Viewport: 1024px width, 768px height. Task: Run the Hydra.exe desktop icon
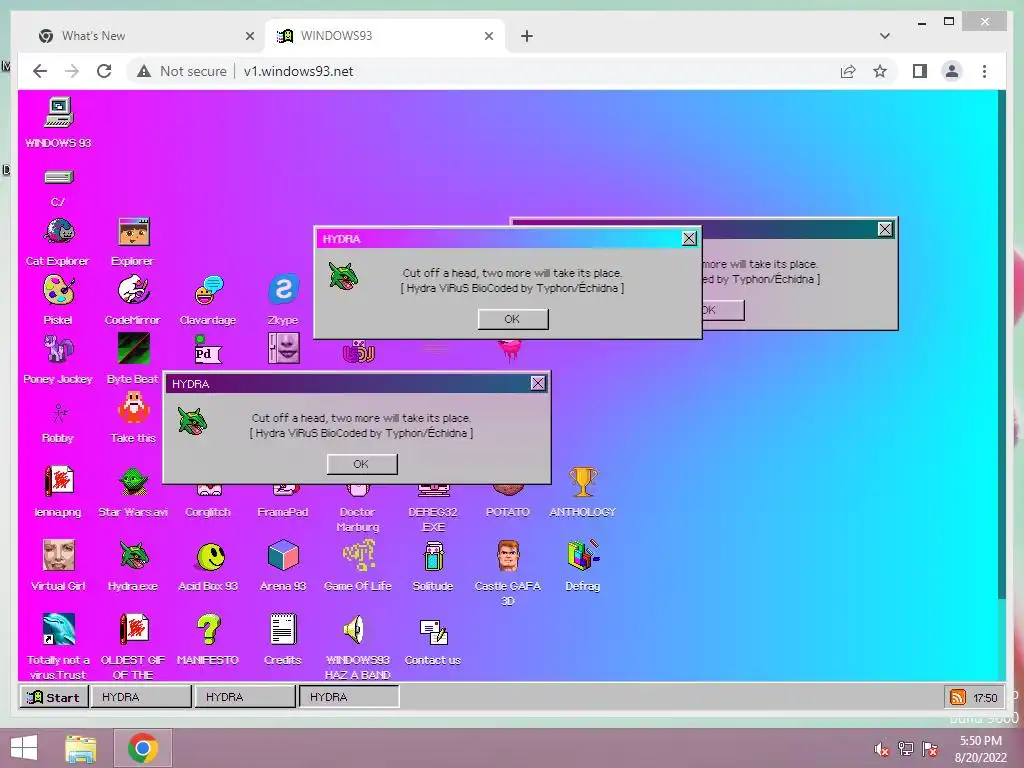pyautogui.click(x=133, y=556)
